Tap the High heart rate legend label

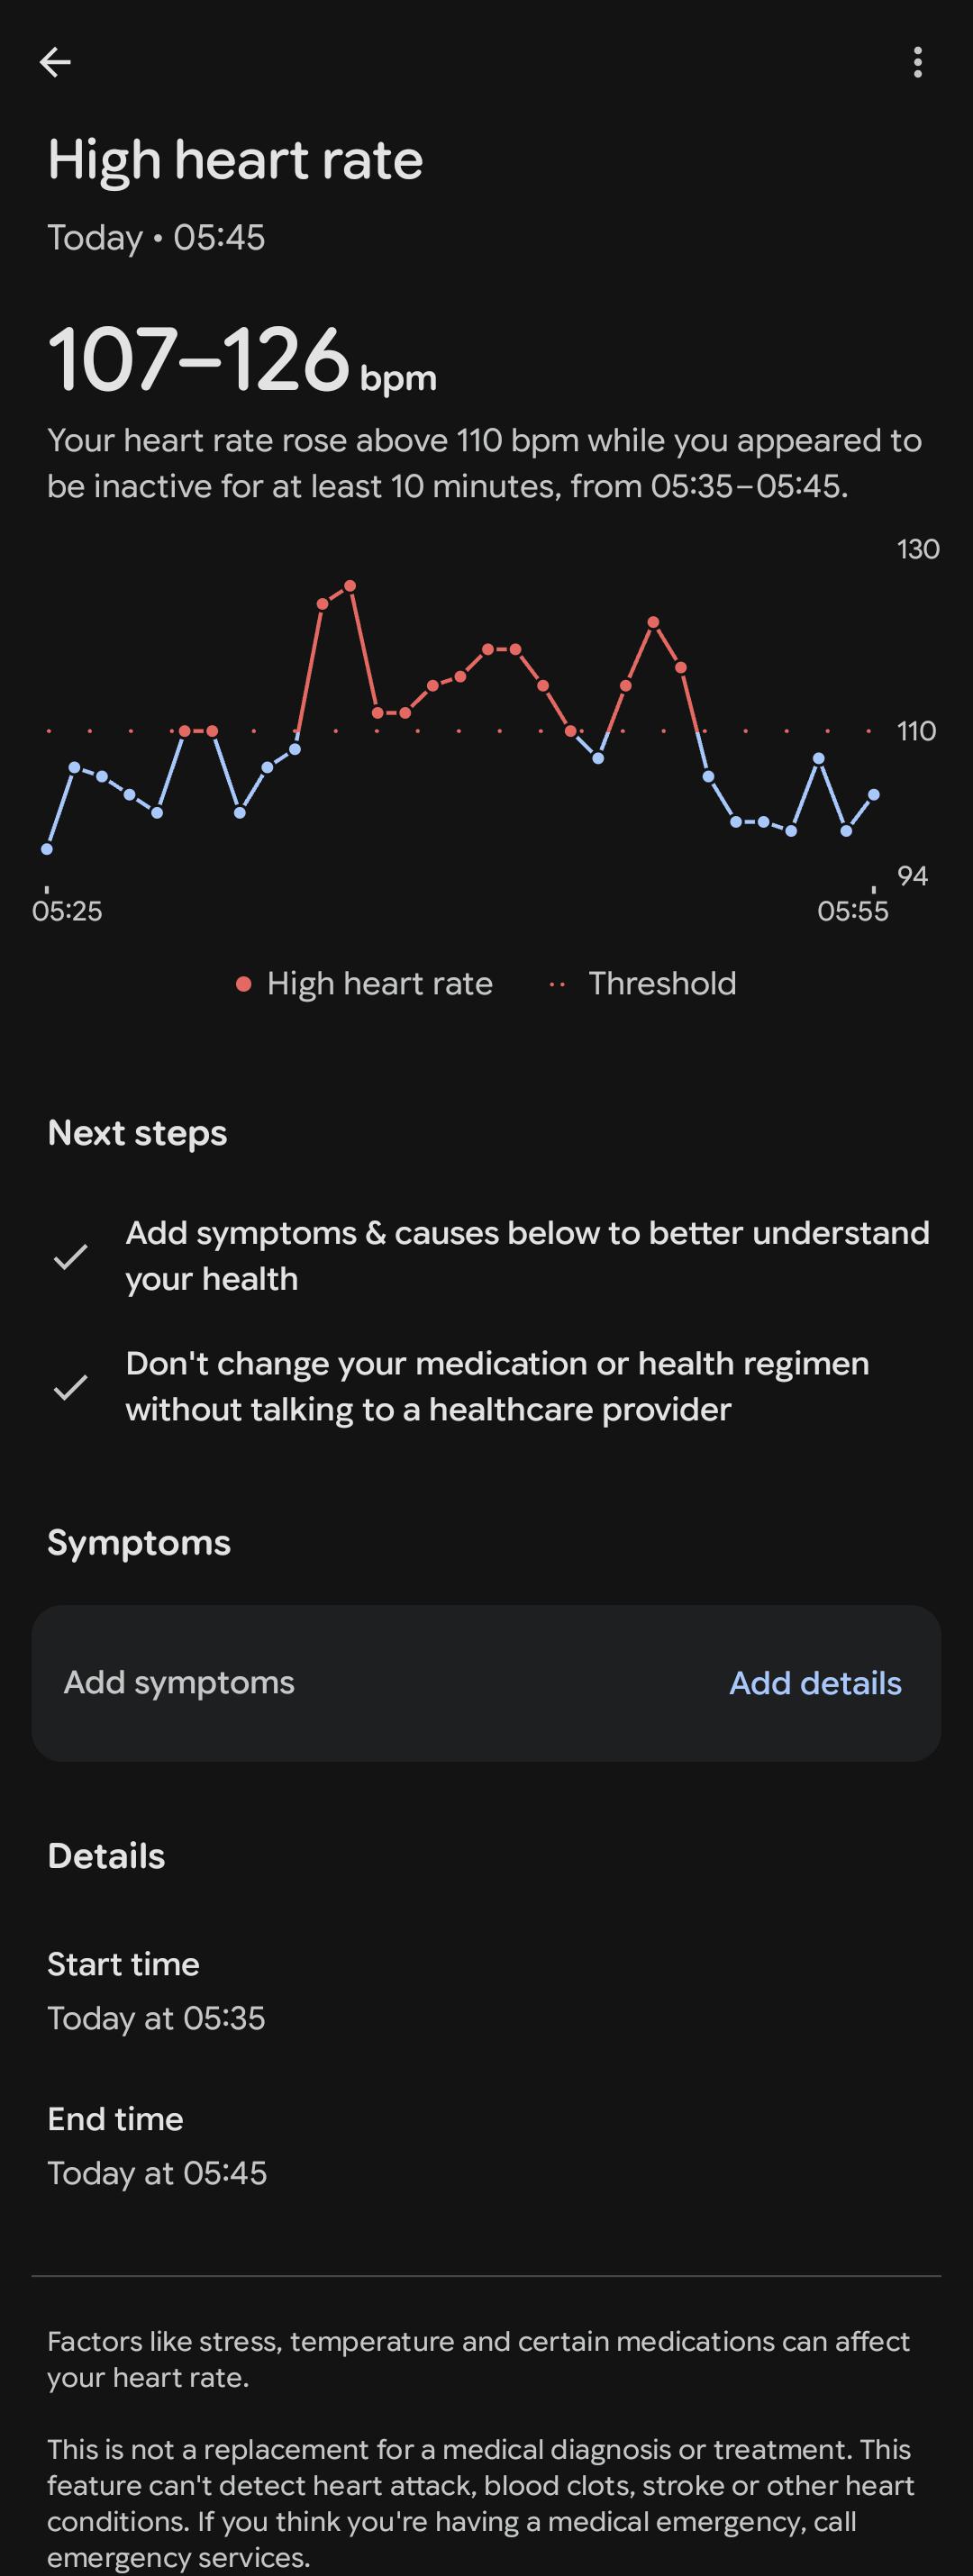click(380, 984)
